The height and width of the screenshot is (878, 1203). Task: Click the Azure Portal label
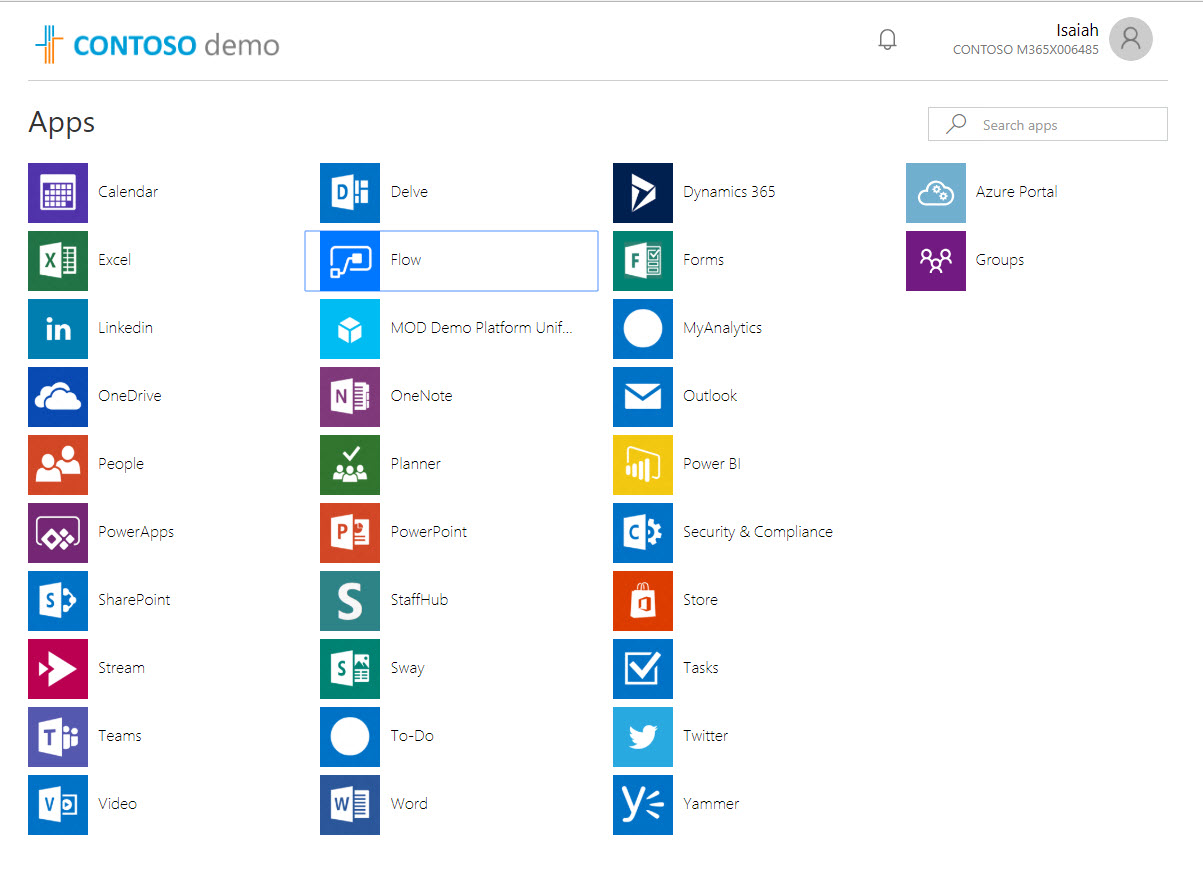point(1016,192)
